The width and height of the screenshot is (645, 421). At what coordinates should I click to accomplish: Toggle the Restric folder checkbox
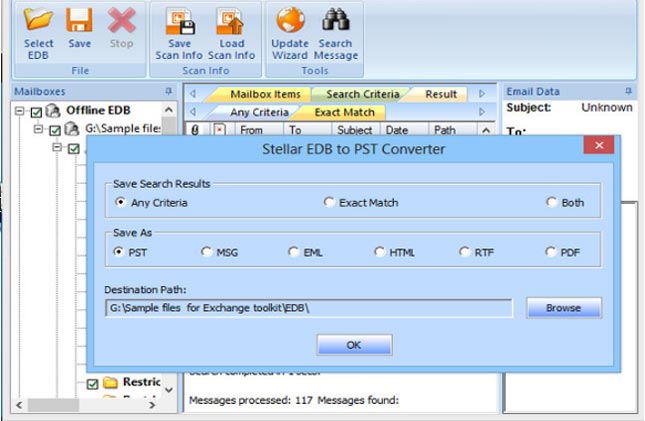point(93,384)
